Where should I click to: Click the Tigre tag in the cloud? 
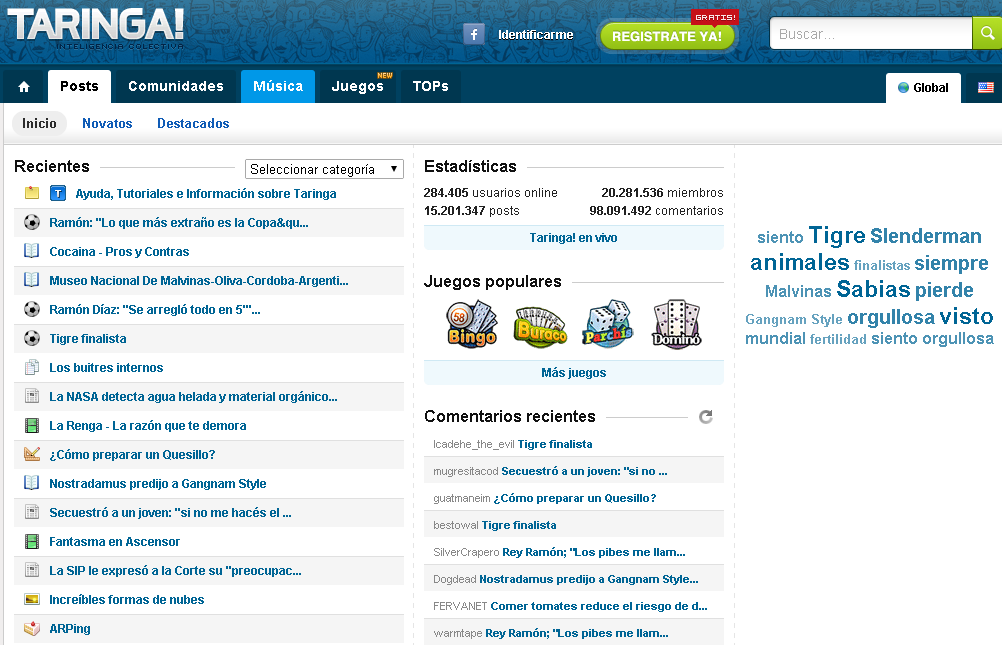(x=836, y=235)
